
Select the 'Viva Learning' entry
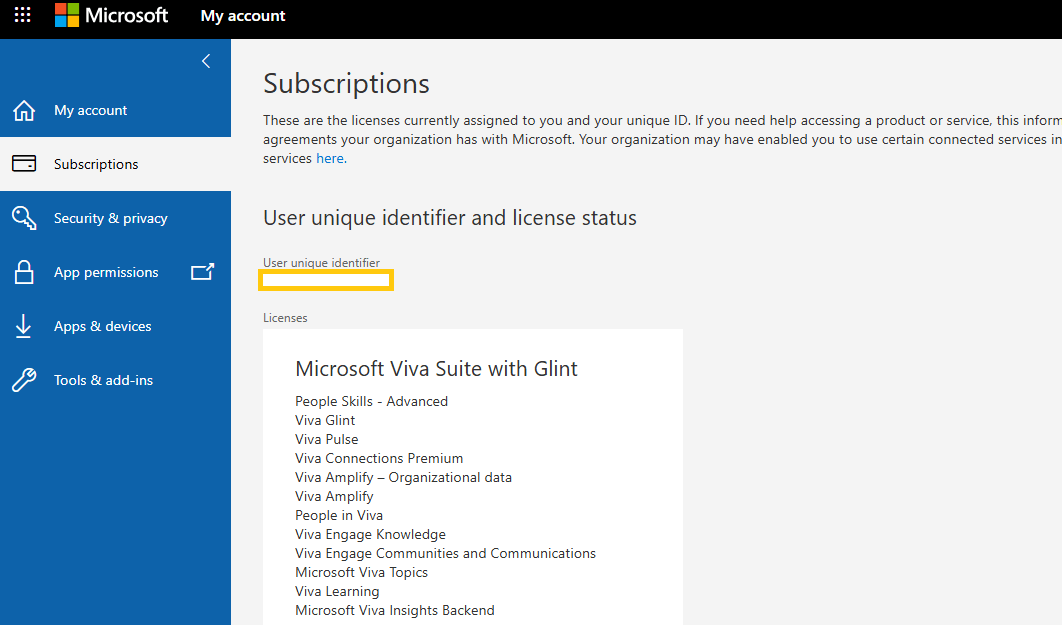[x=337, y=591]
